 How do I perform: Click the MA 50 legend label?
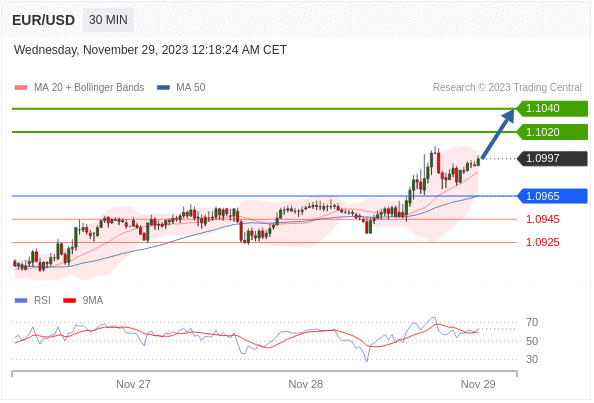click(x=191, y=87)
